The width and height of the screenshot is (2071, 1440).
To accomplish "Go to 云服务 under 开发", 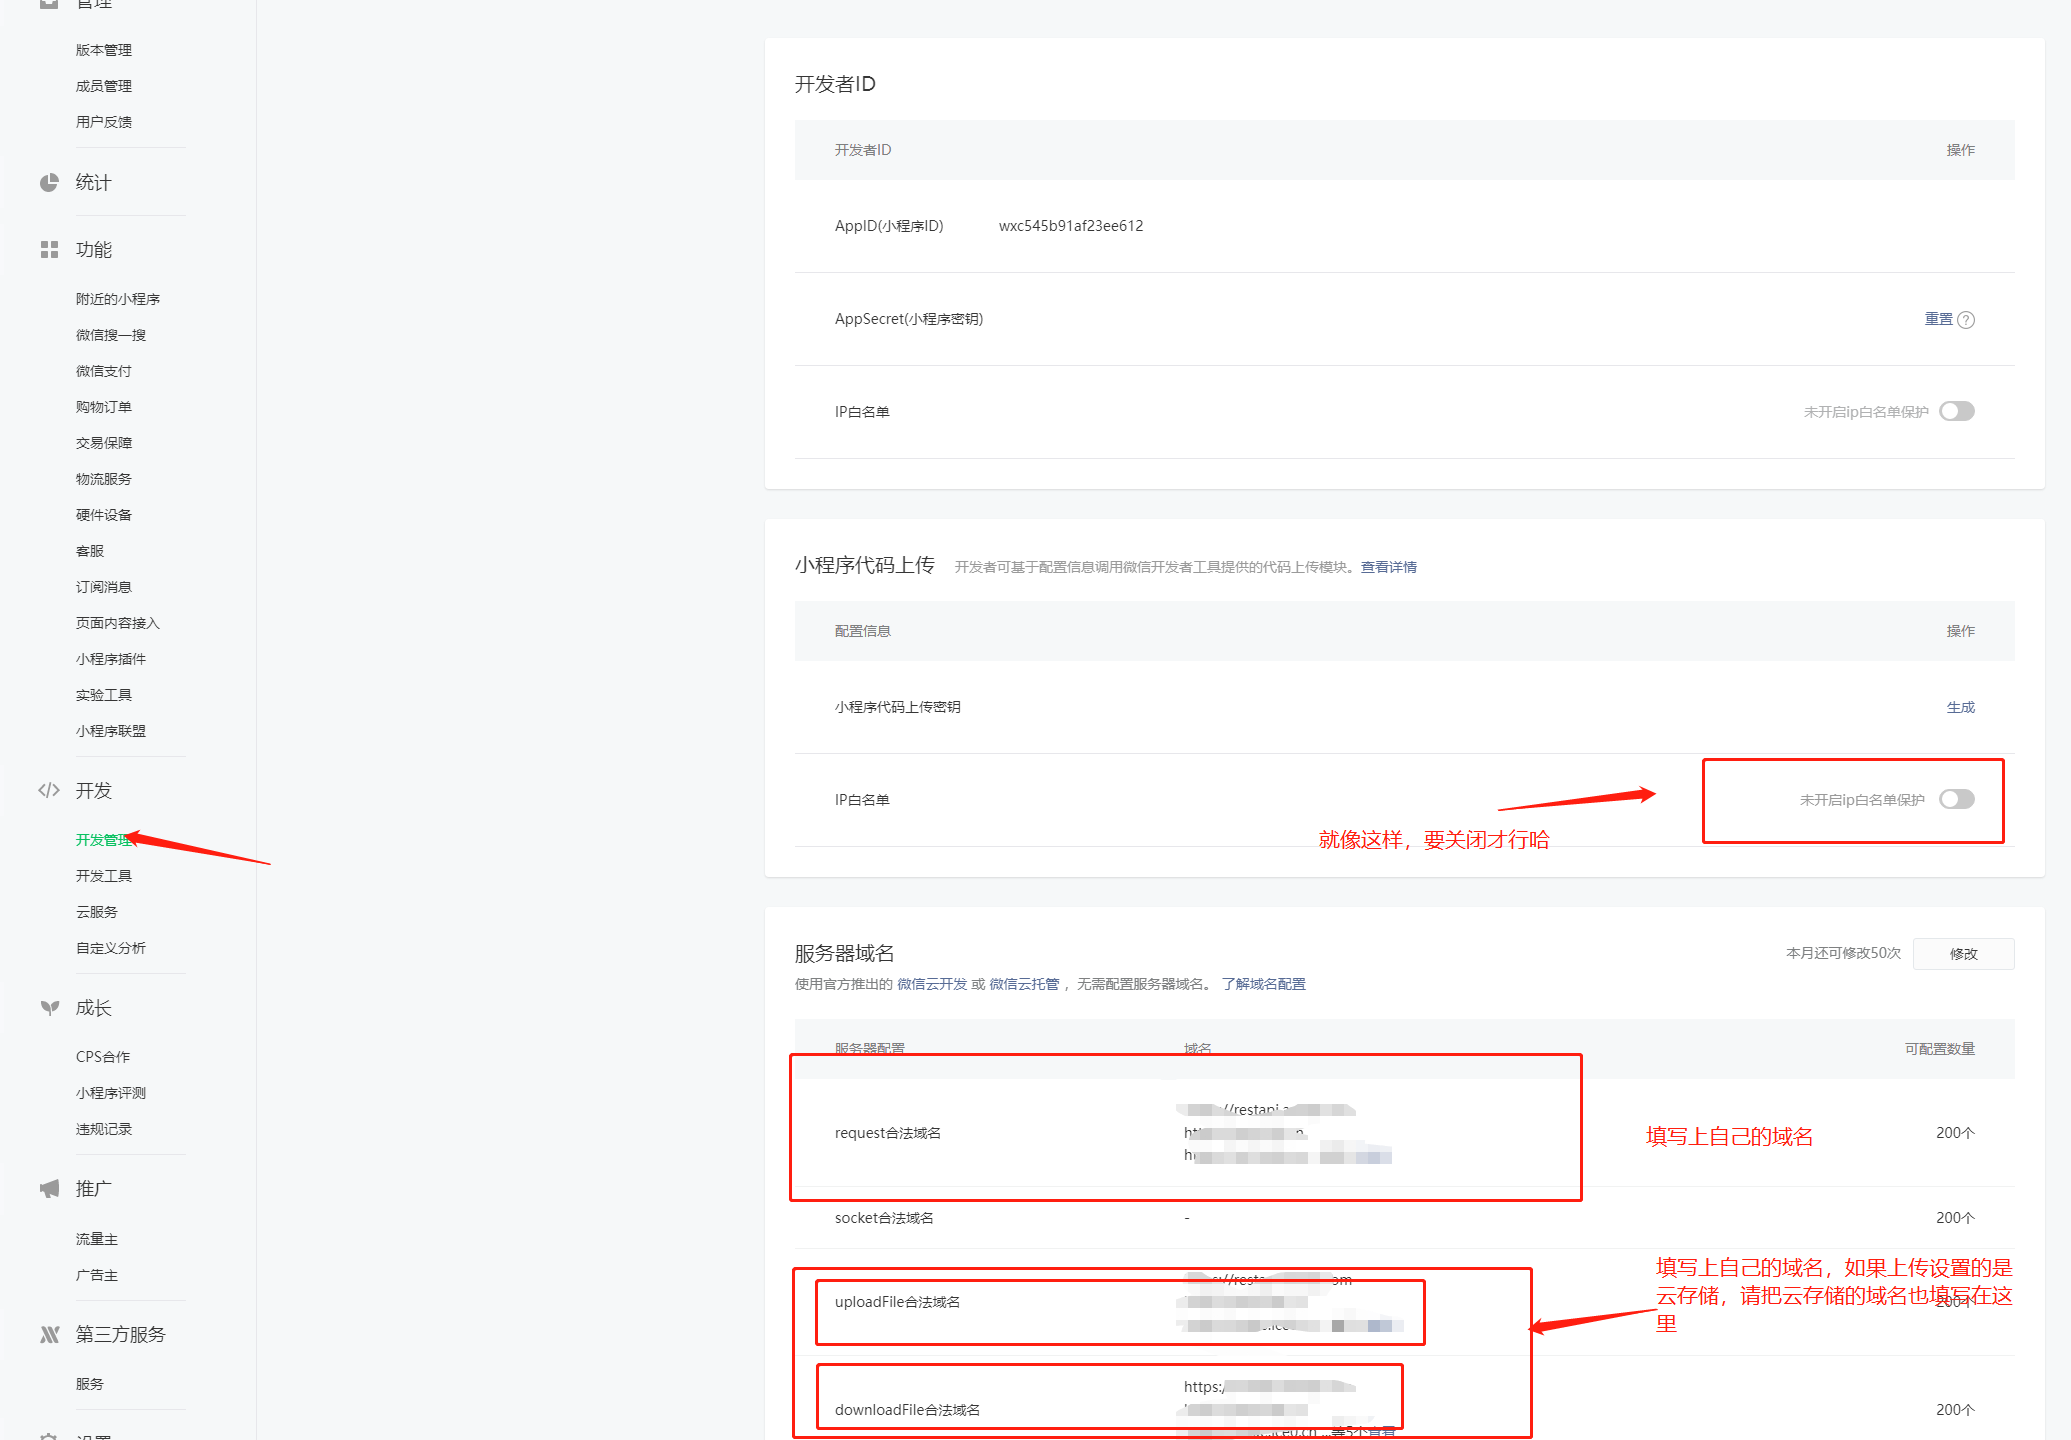I will (96, 912).
